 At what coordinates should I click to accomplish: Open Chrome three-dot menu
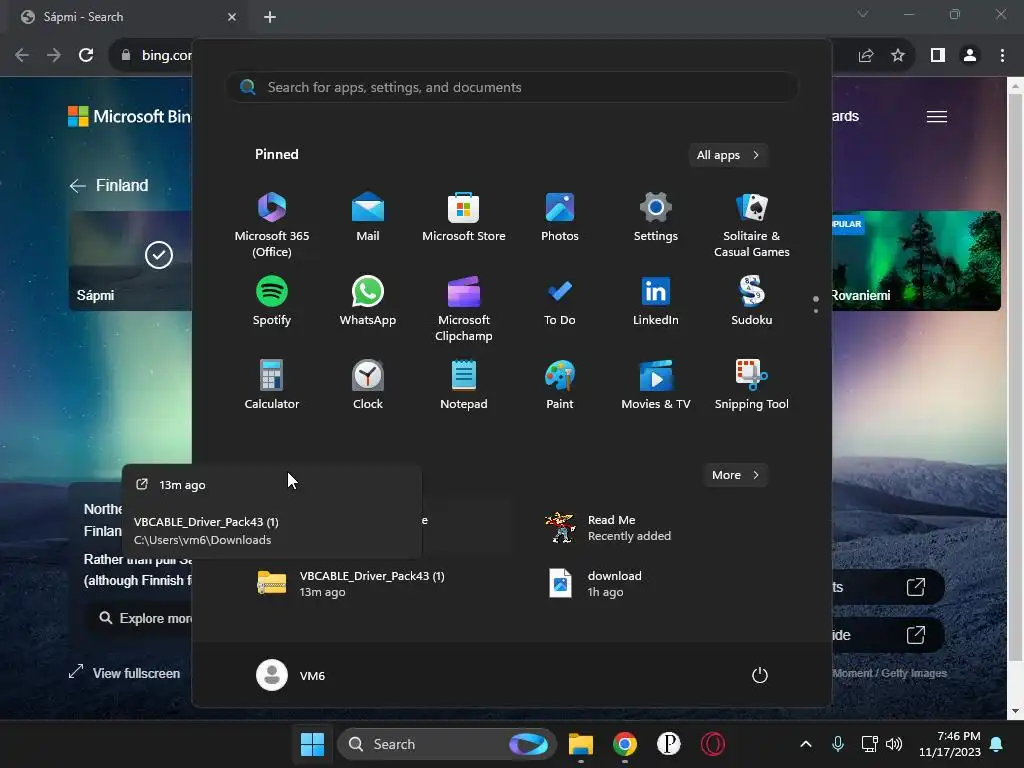[1002, 56]
